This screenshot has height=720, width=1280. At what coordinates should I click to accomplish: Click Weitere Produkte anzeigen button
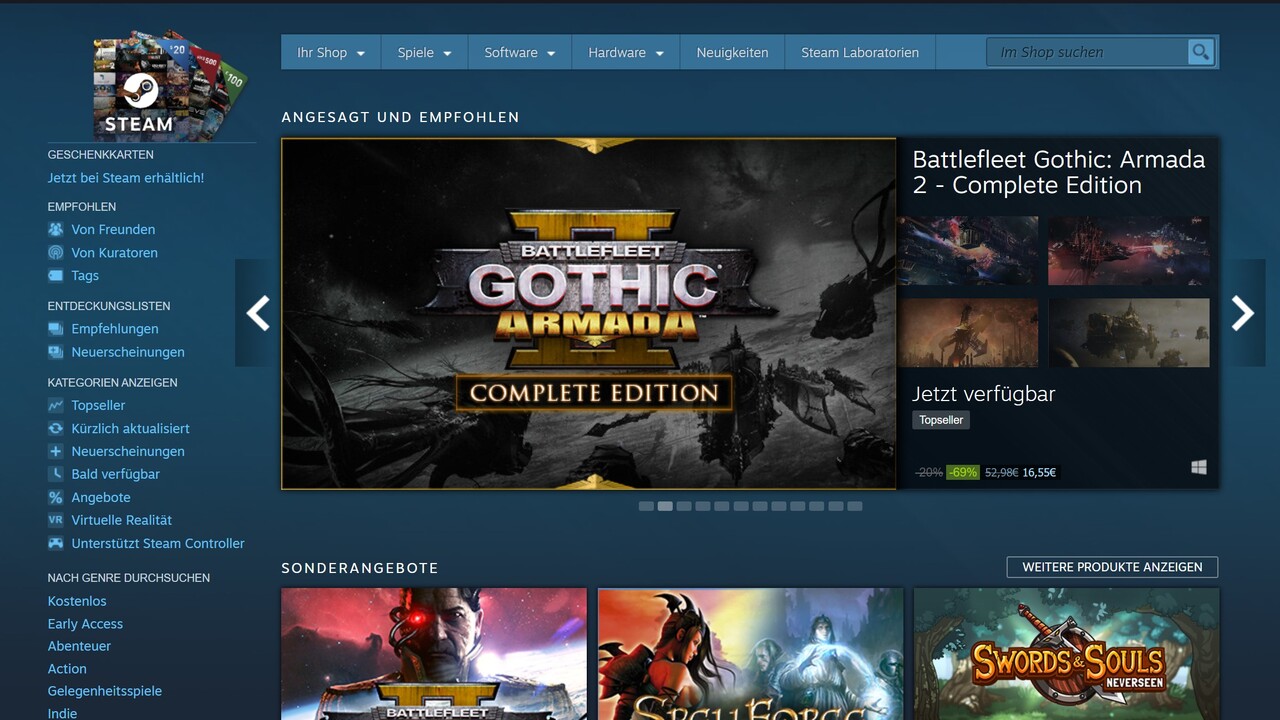[1112, 567]
